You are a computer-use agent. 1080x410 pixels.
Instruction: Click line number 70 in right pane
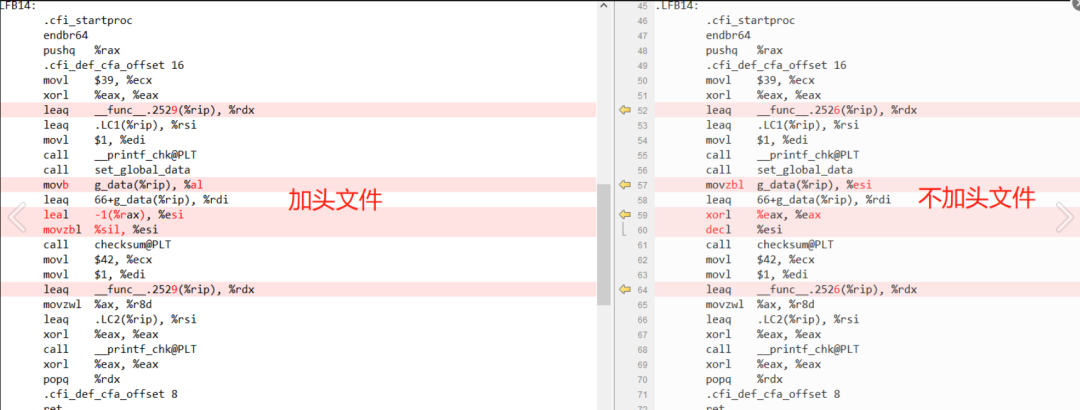[643, 379]
